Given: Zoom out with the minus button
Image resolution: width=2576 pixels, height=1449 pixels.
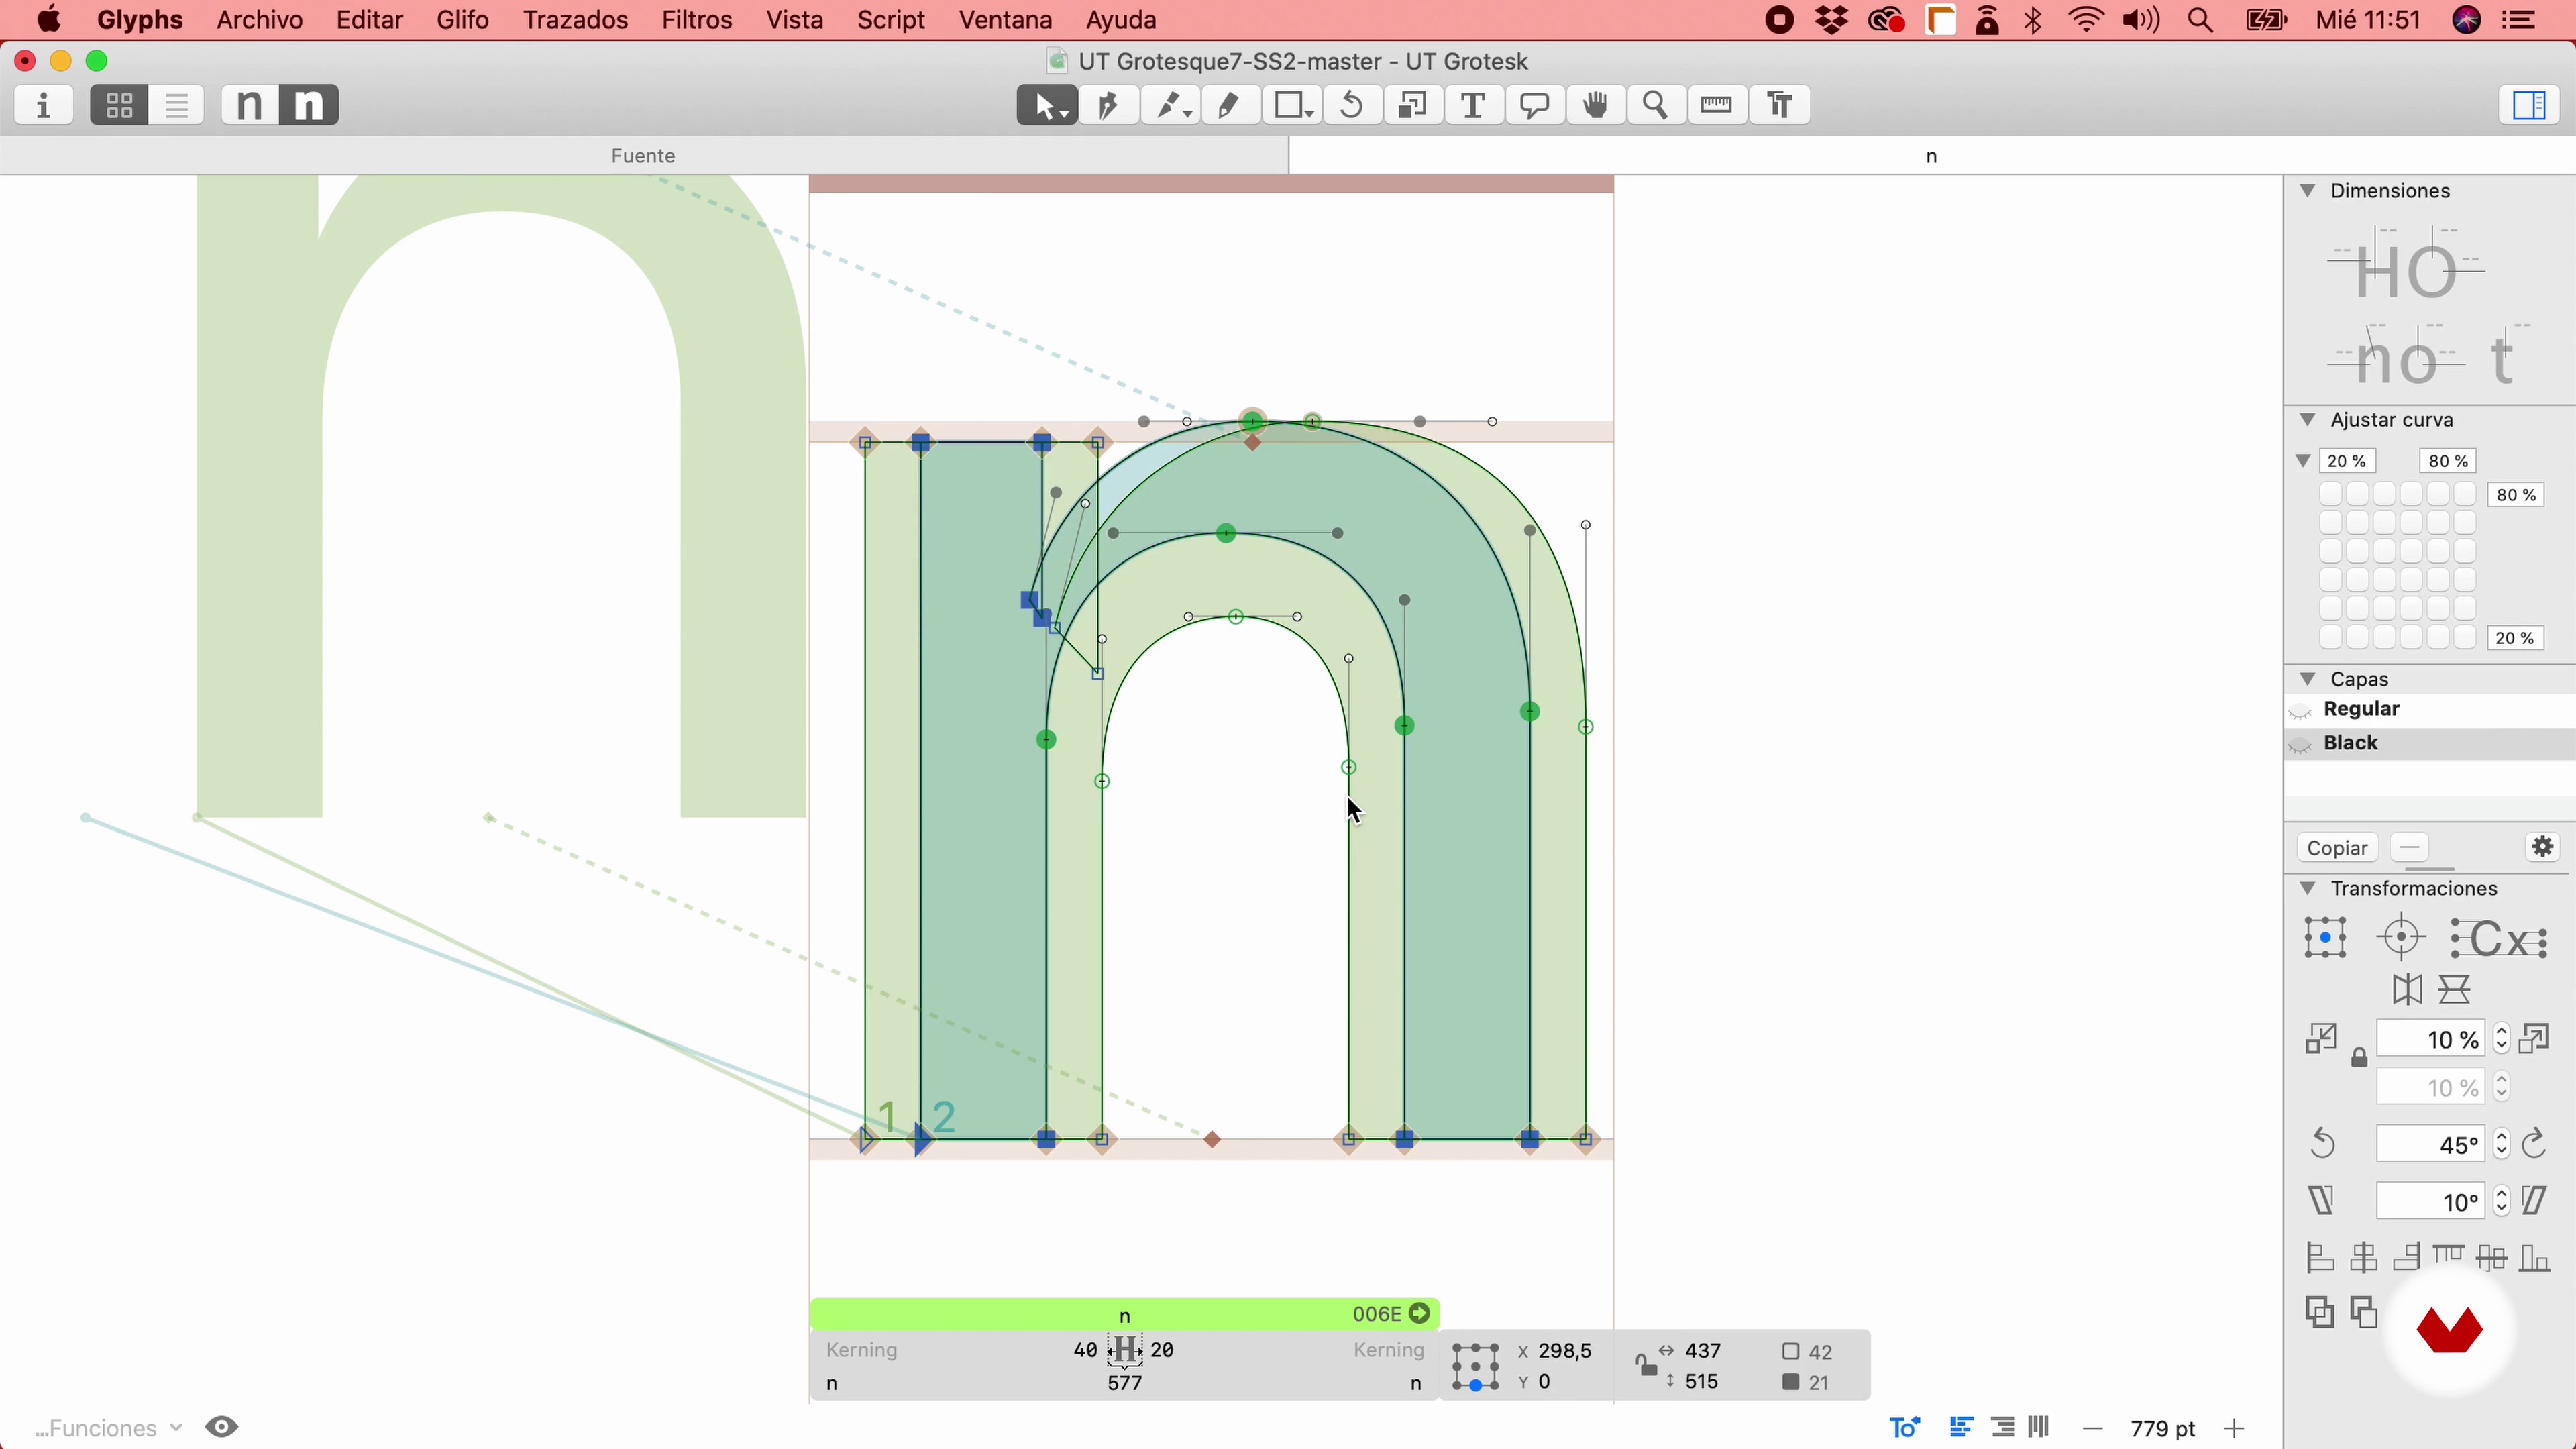Looking at the screenshot, I should [2093, 1429].
